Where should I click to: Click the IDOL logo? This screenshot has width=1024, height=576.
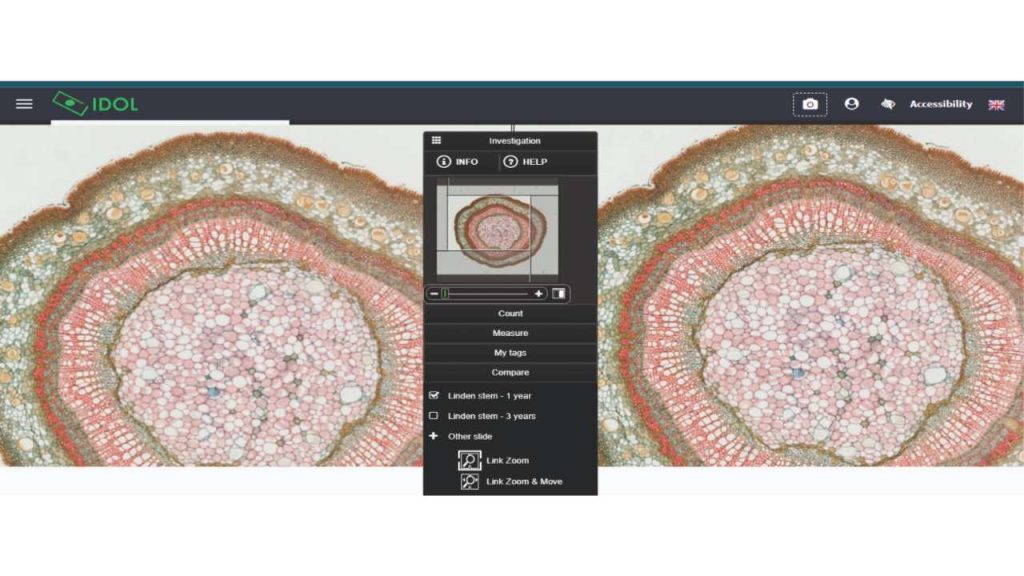96,104
